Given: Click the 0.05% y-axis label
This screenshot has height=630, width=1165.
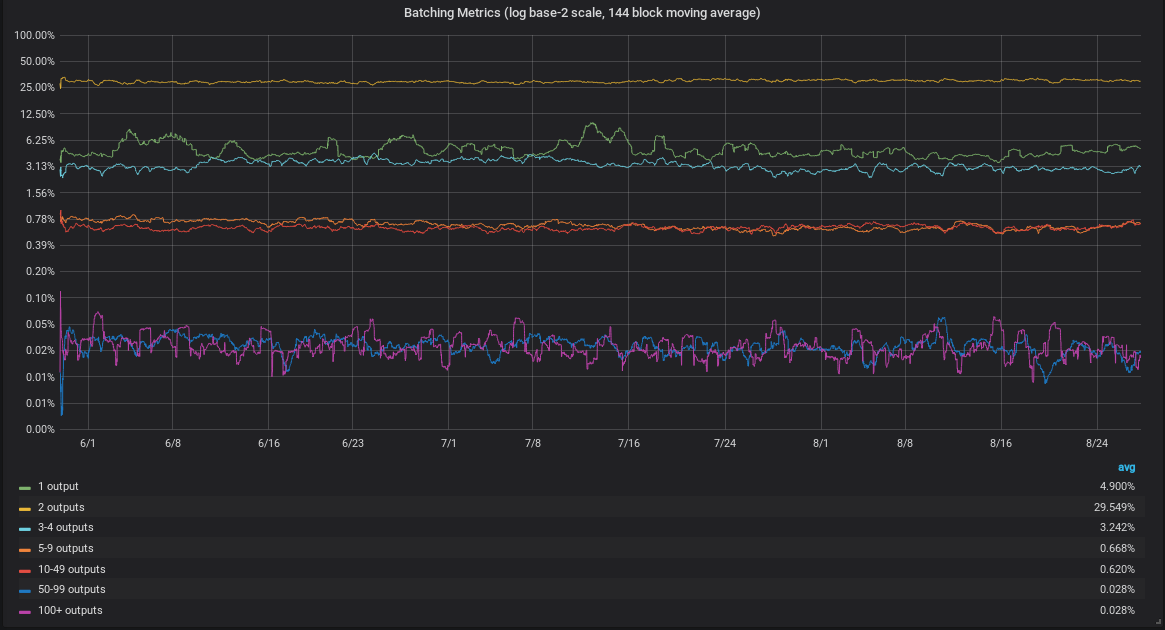Looking at the screenshot, I should coord(40,324).
